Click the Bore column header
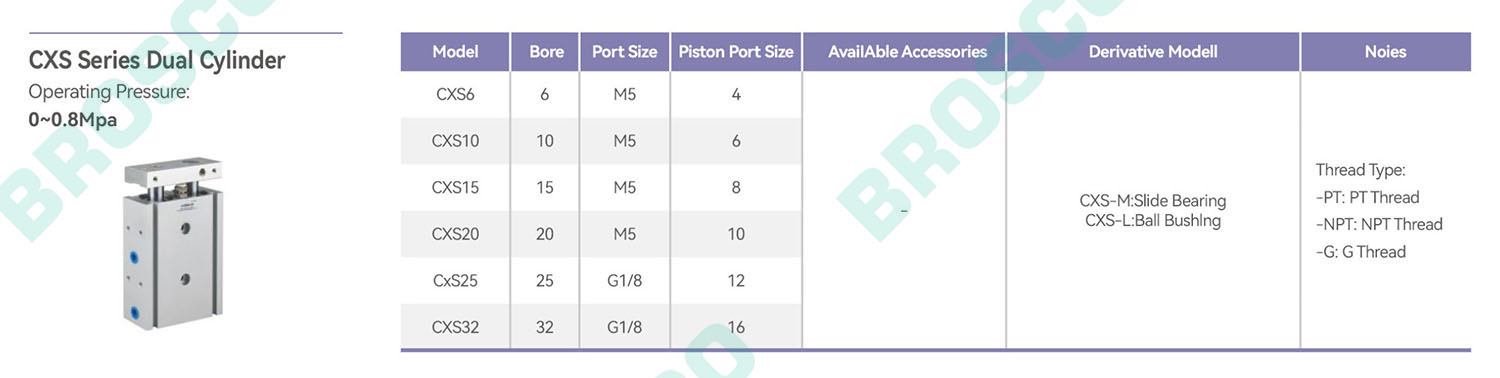The width and height of the screenshot is (1500, 378). point(546,52)
